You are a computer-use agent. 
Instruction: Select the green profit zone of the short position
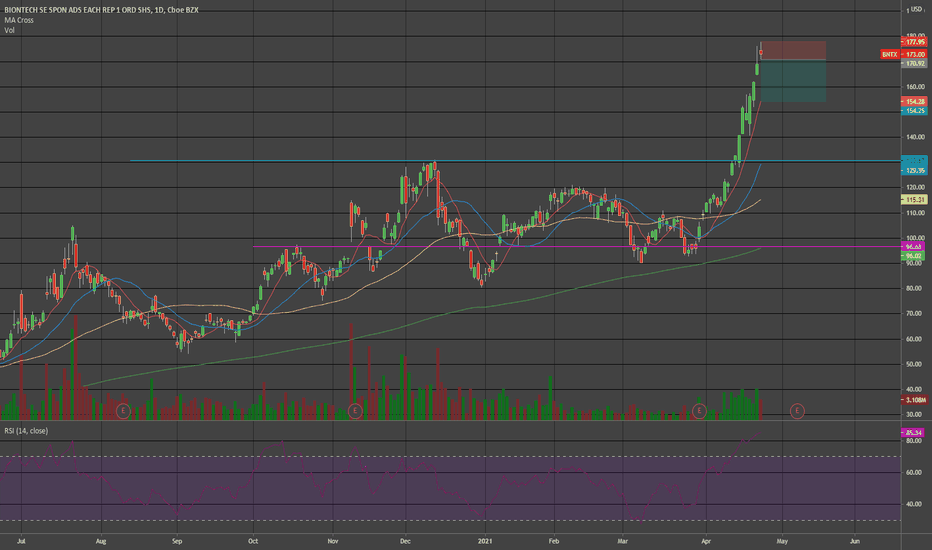coord(794,81)
